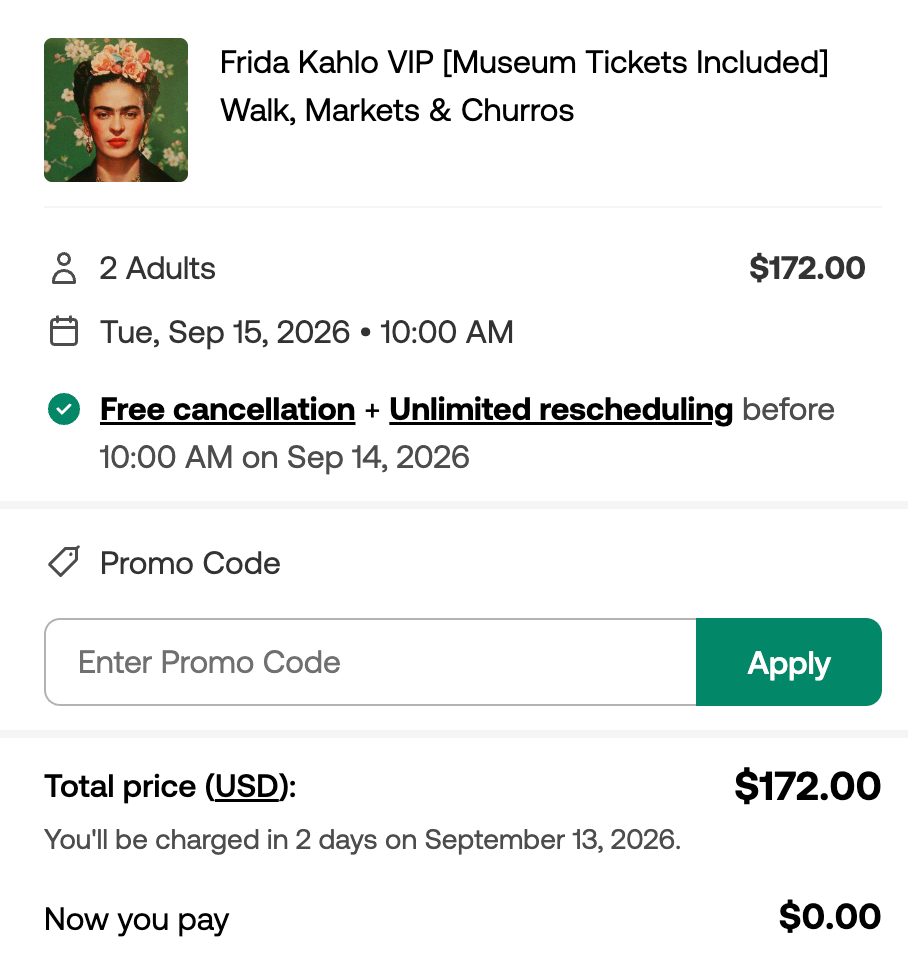Screen dimensions: 908x976
Task: Click the Tue, Sep 15, 2026 date text
Action: [225, 332]
